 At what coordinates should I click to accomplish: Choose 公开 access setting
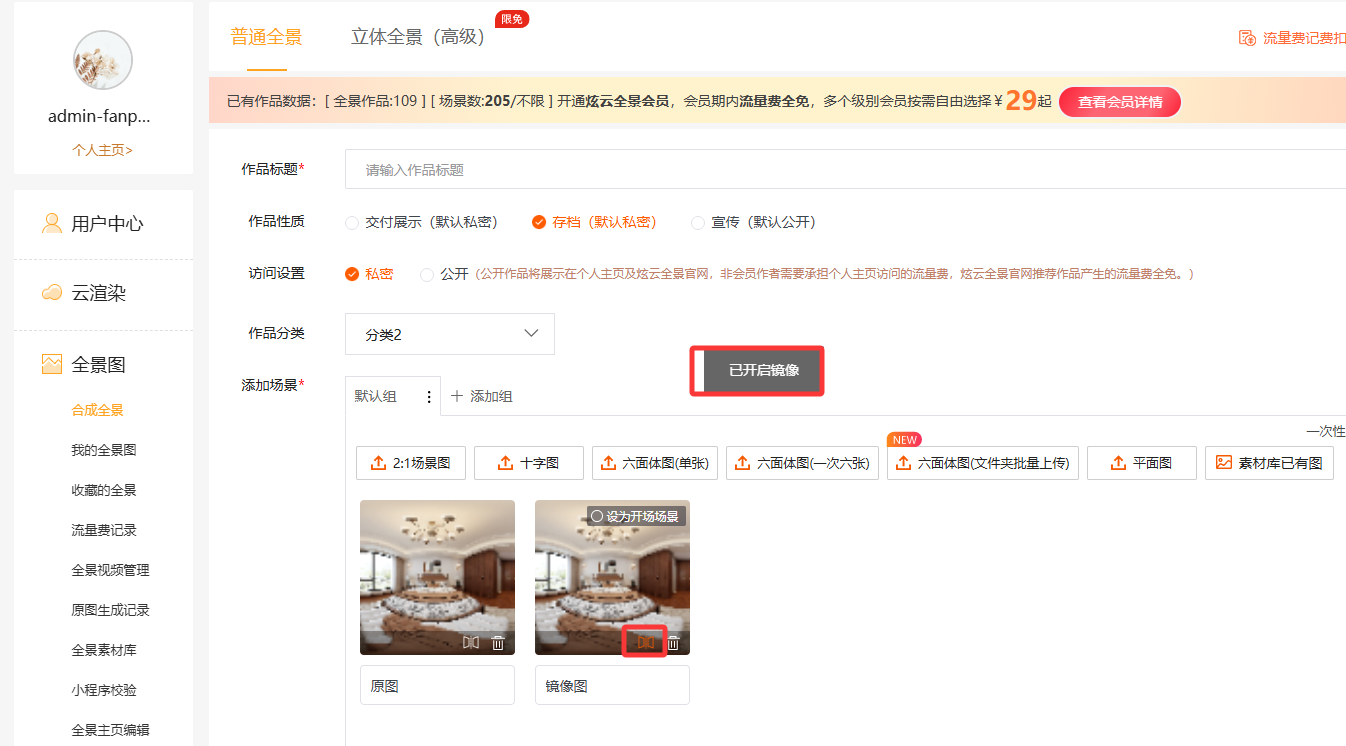(427, 274)
